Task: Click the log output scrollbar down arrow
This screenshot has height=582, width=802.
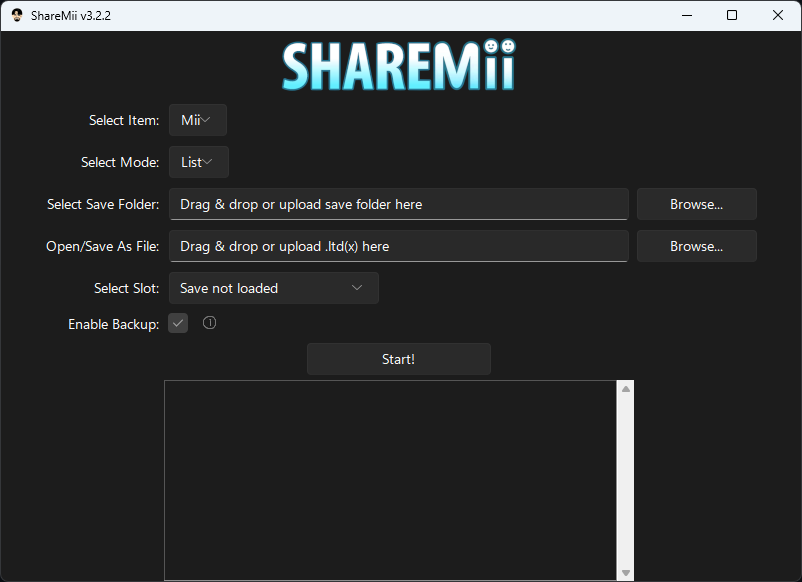Action: pos(626,572)
